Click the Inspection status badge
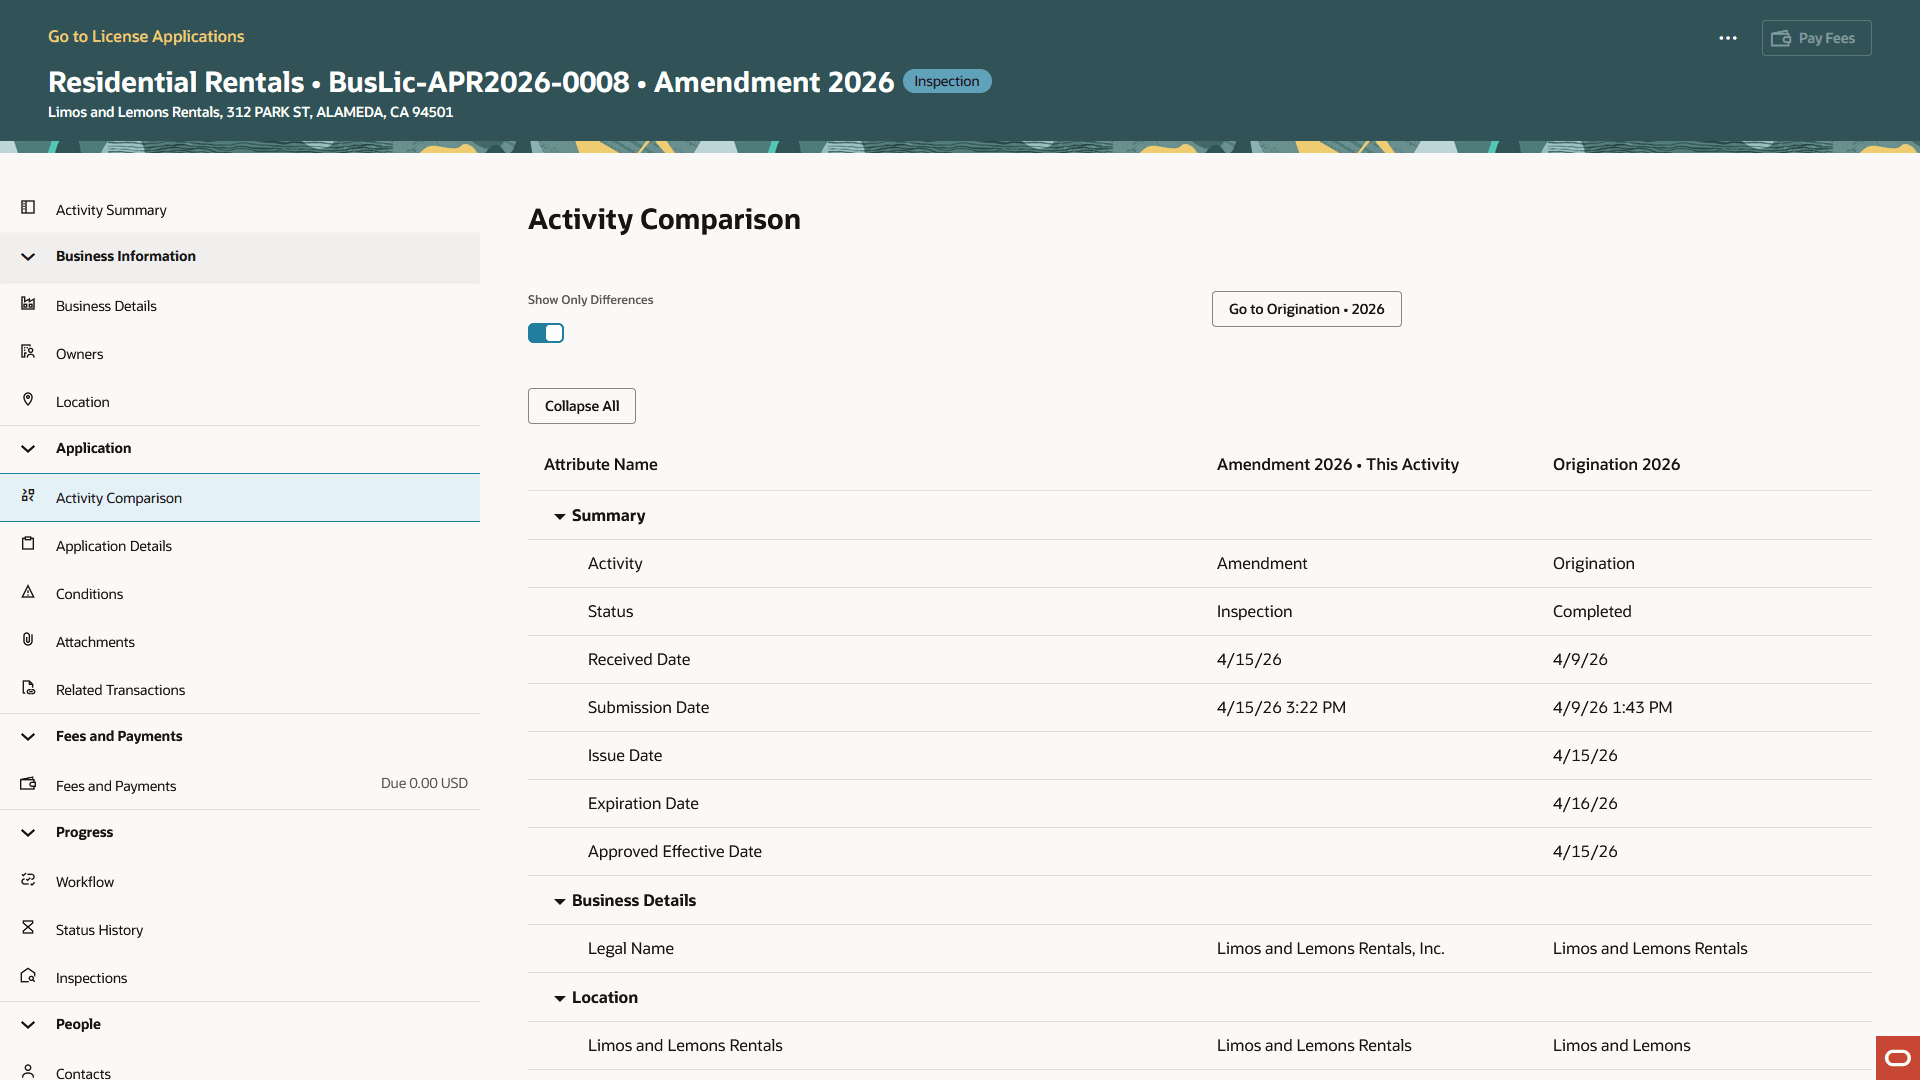The image size is (1920, 1080). tap(946, 81)
